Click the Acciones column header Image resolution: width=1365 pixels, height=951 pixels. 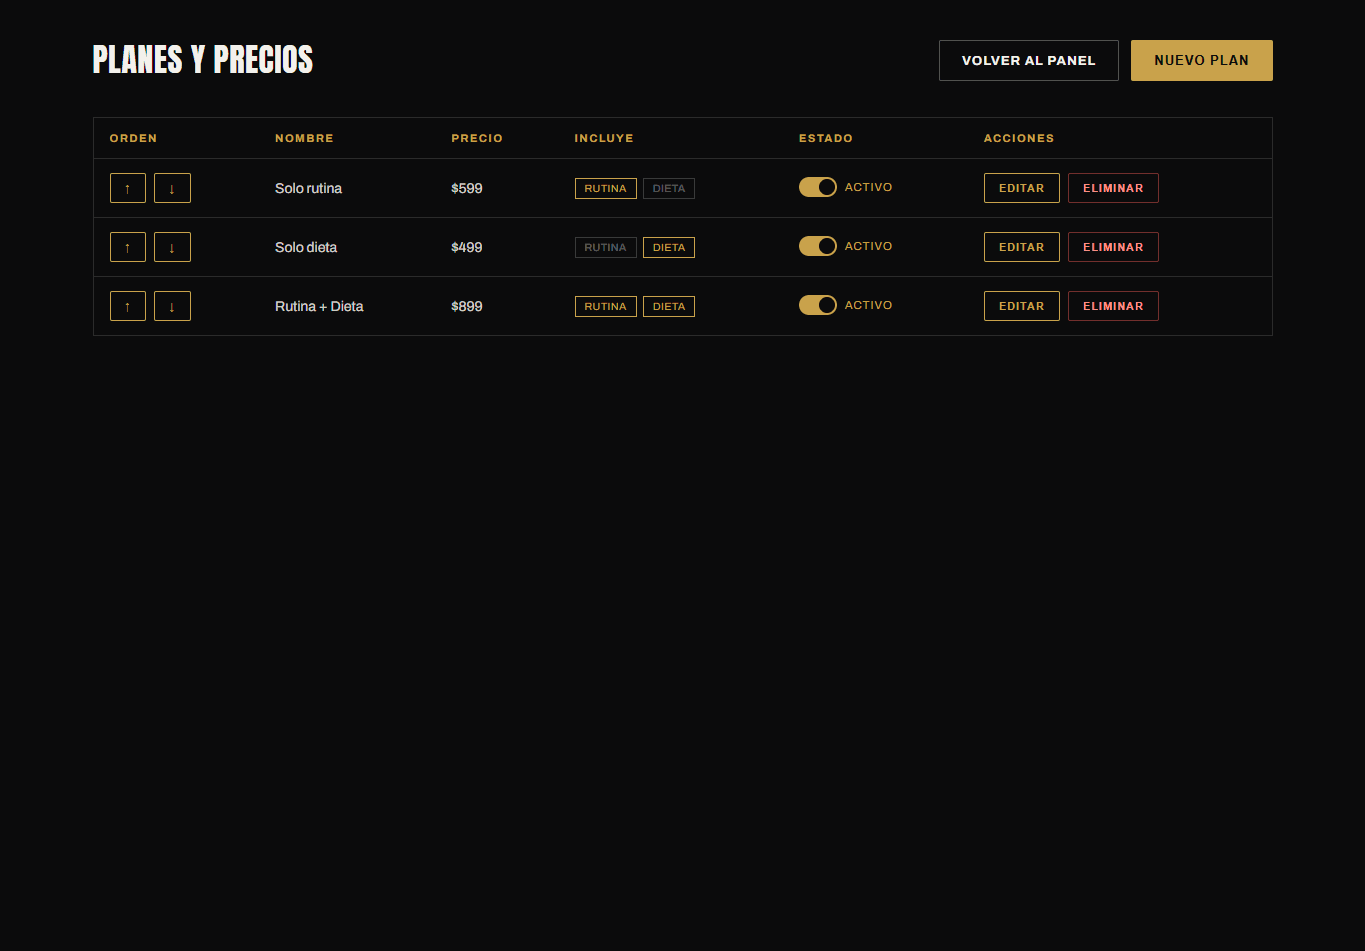[x=1019, y=138]
